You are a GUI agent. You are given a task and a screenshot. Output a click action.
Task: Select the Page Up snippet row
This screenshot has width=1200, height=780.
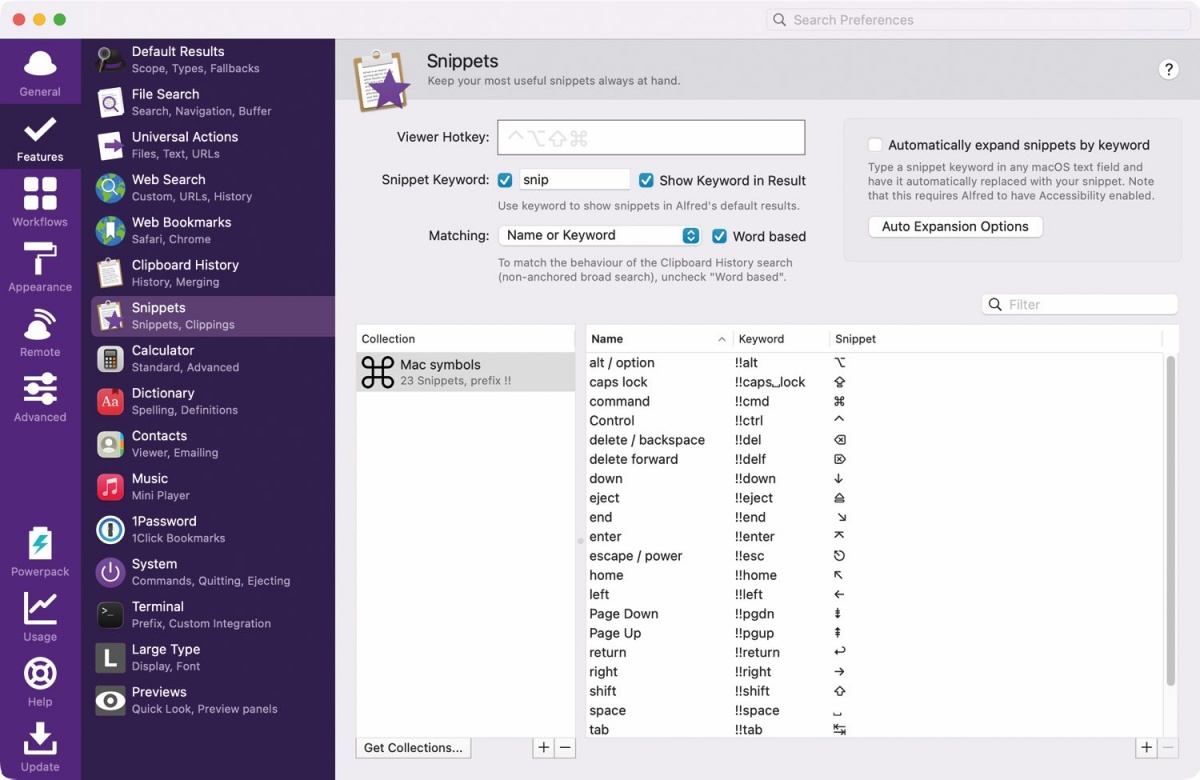click(x=875, y=633)
